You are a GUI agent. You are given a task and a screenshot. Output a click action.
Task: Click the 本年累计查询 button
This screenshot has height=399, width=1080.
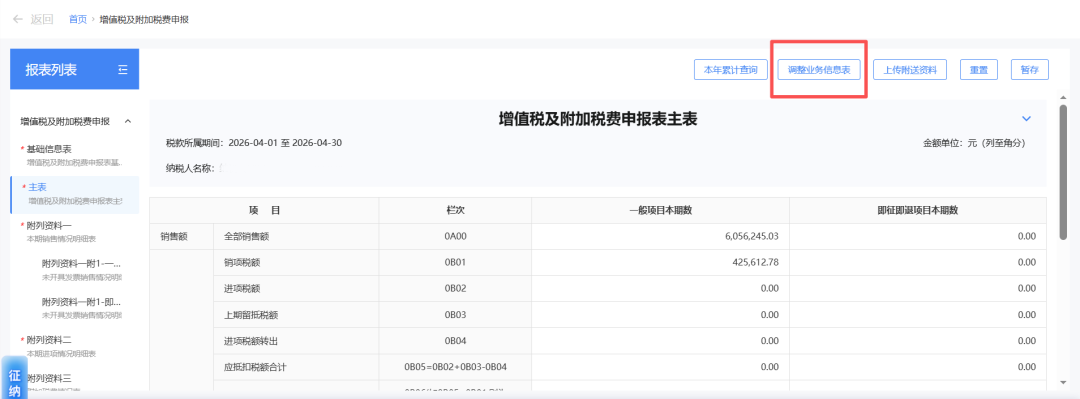click(x=730, y=70)
